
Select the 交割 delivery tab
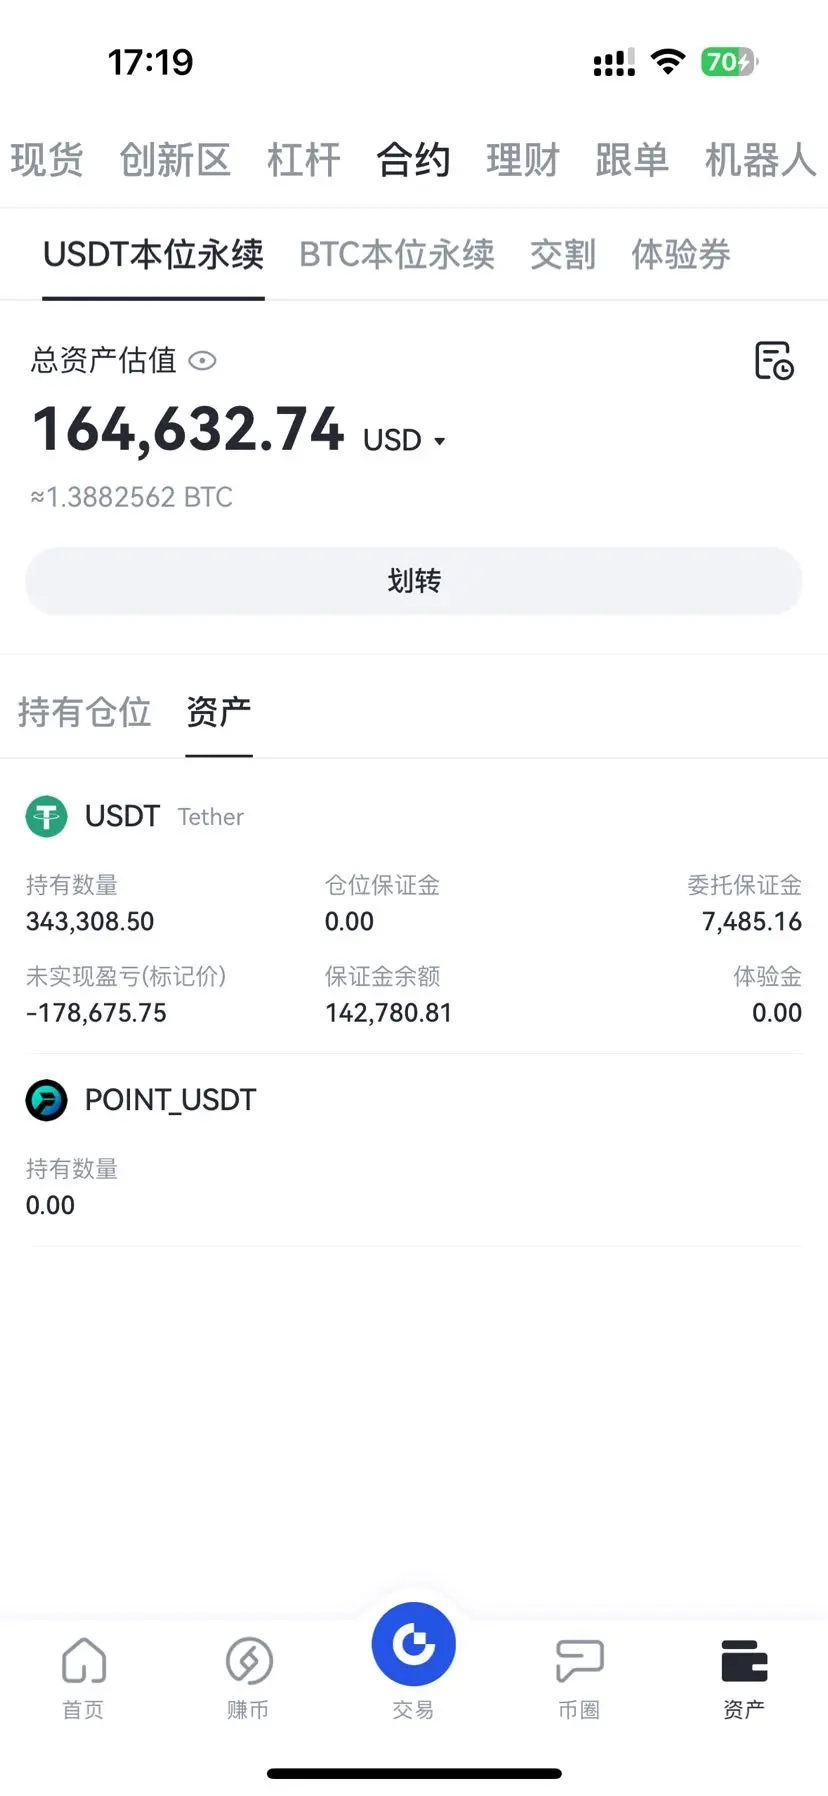click(563, 254)
